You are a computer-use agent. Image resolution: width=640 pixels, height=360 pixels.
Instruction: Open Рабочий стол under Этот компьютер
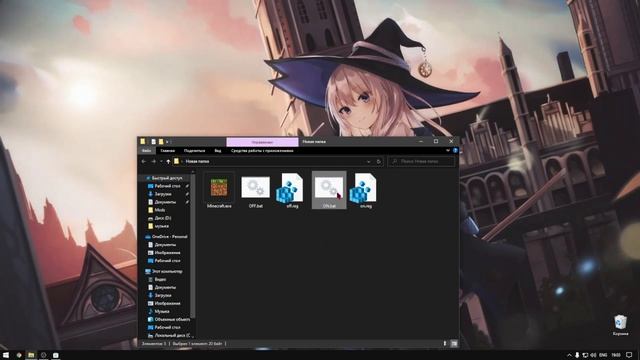[164, 327]
